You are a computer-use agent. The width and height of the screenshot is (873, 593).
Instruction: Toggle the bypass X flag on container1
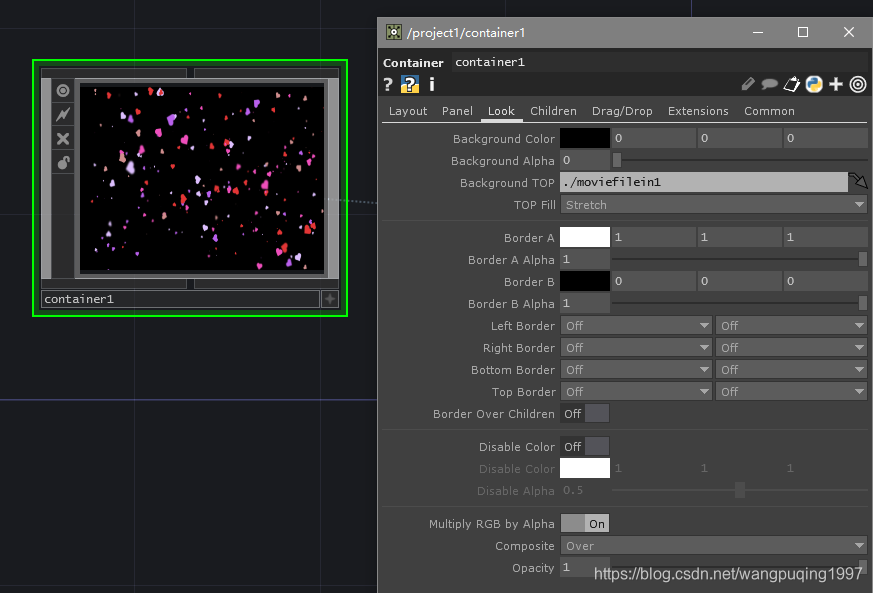(x=63, y=138)
